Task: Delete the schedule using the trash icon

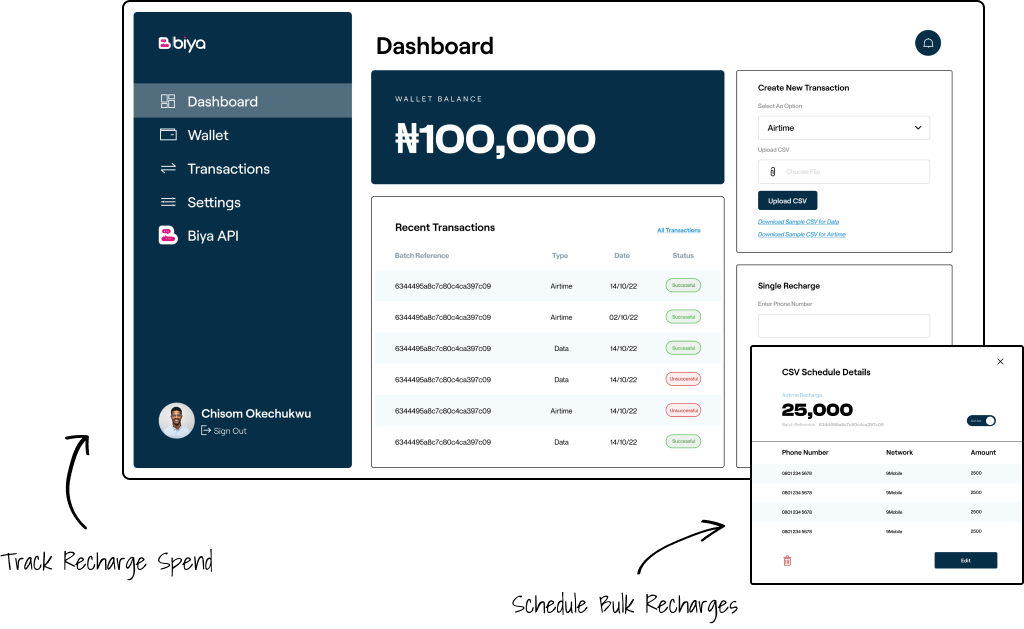Action: 788,560
